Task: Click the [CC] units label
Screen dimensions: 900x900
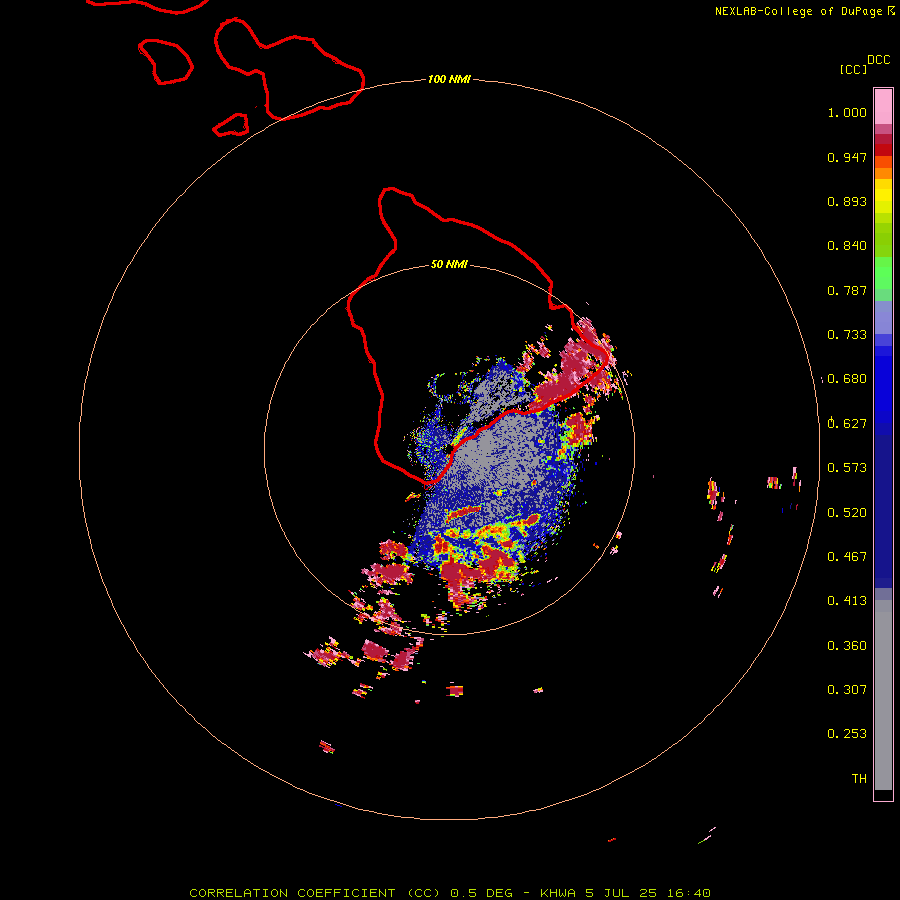Action: [853, 69]
